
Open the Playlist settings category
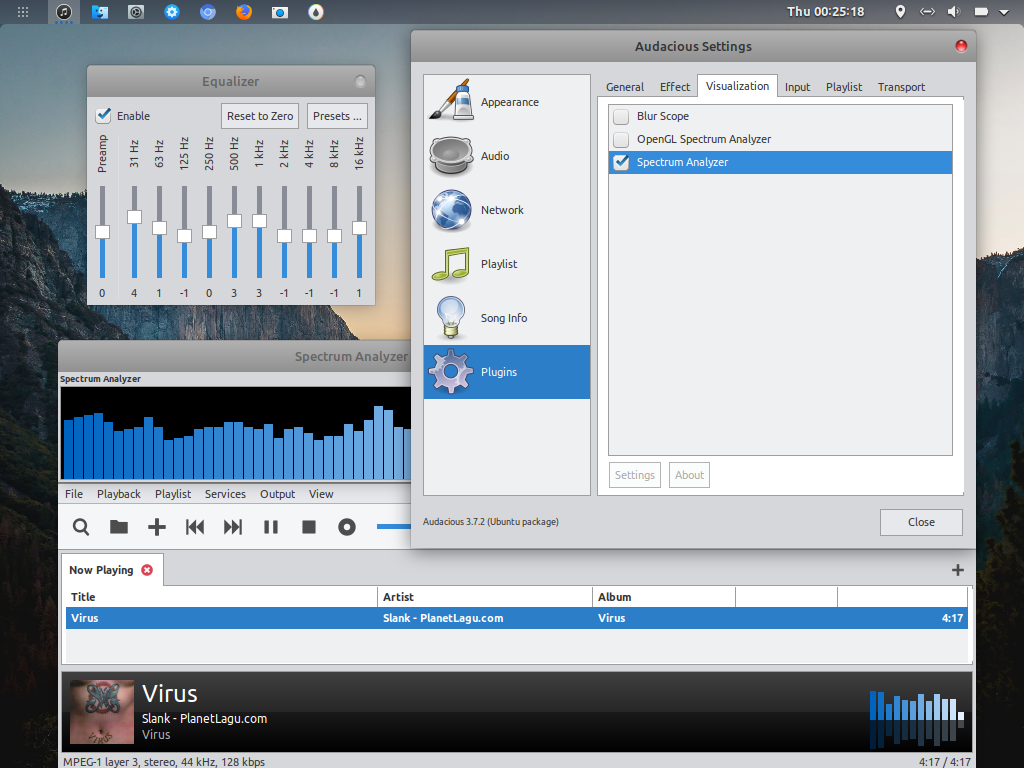[x=506, y=264]
